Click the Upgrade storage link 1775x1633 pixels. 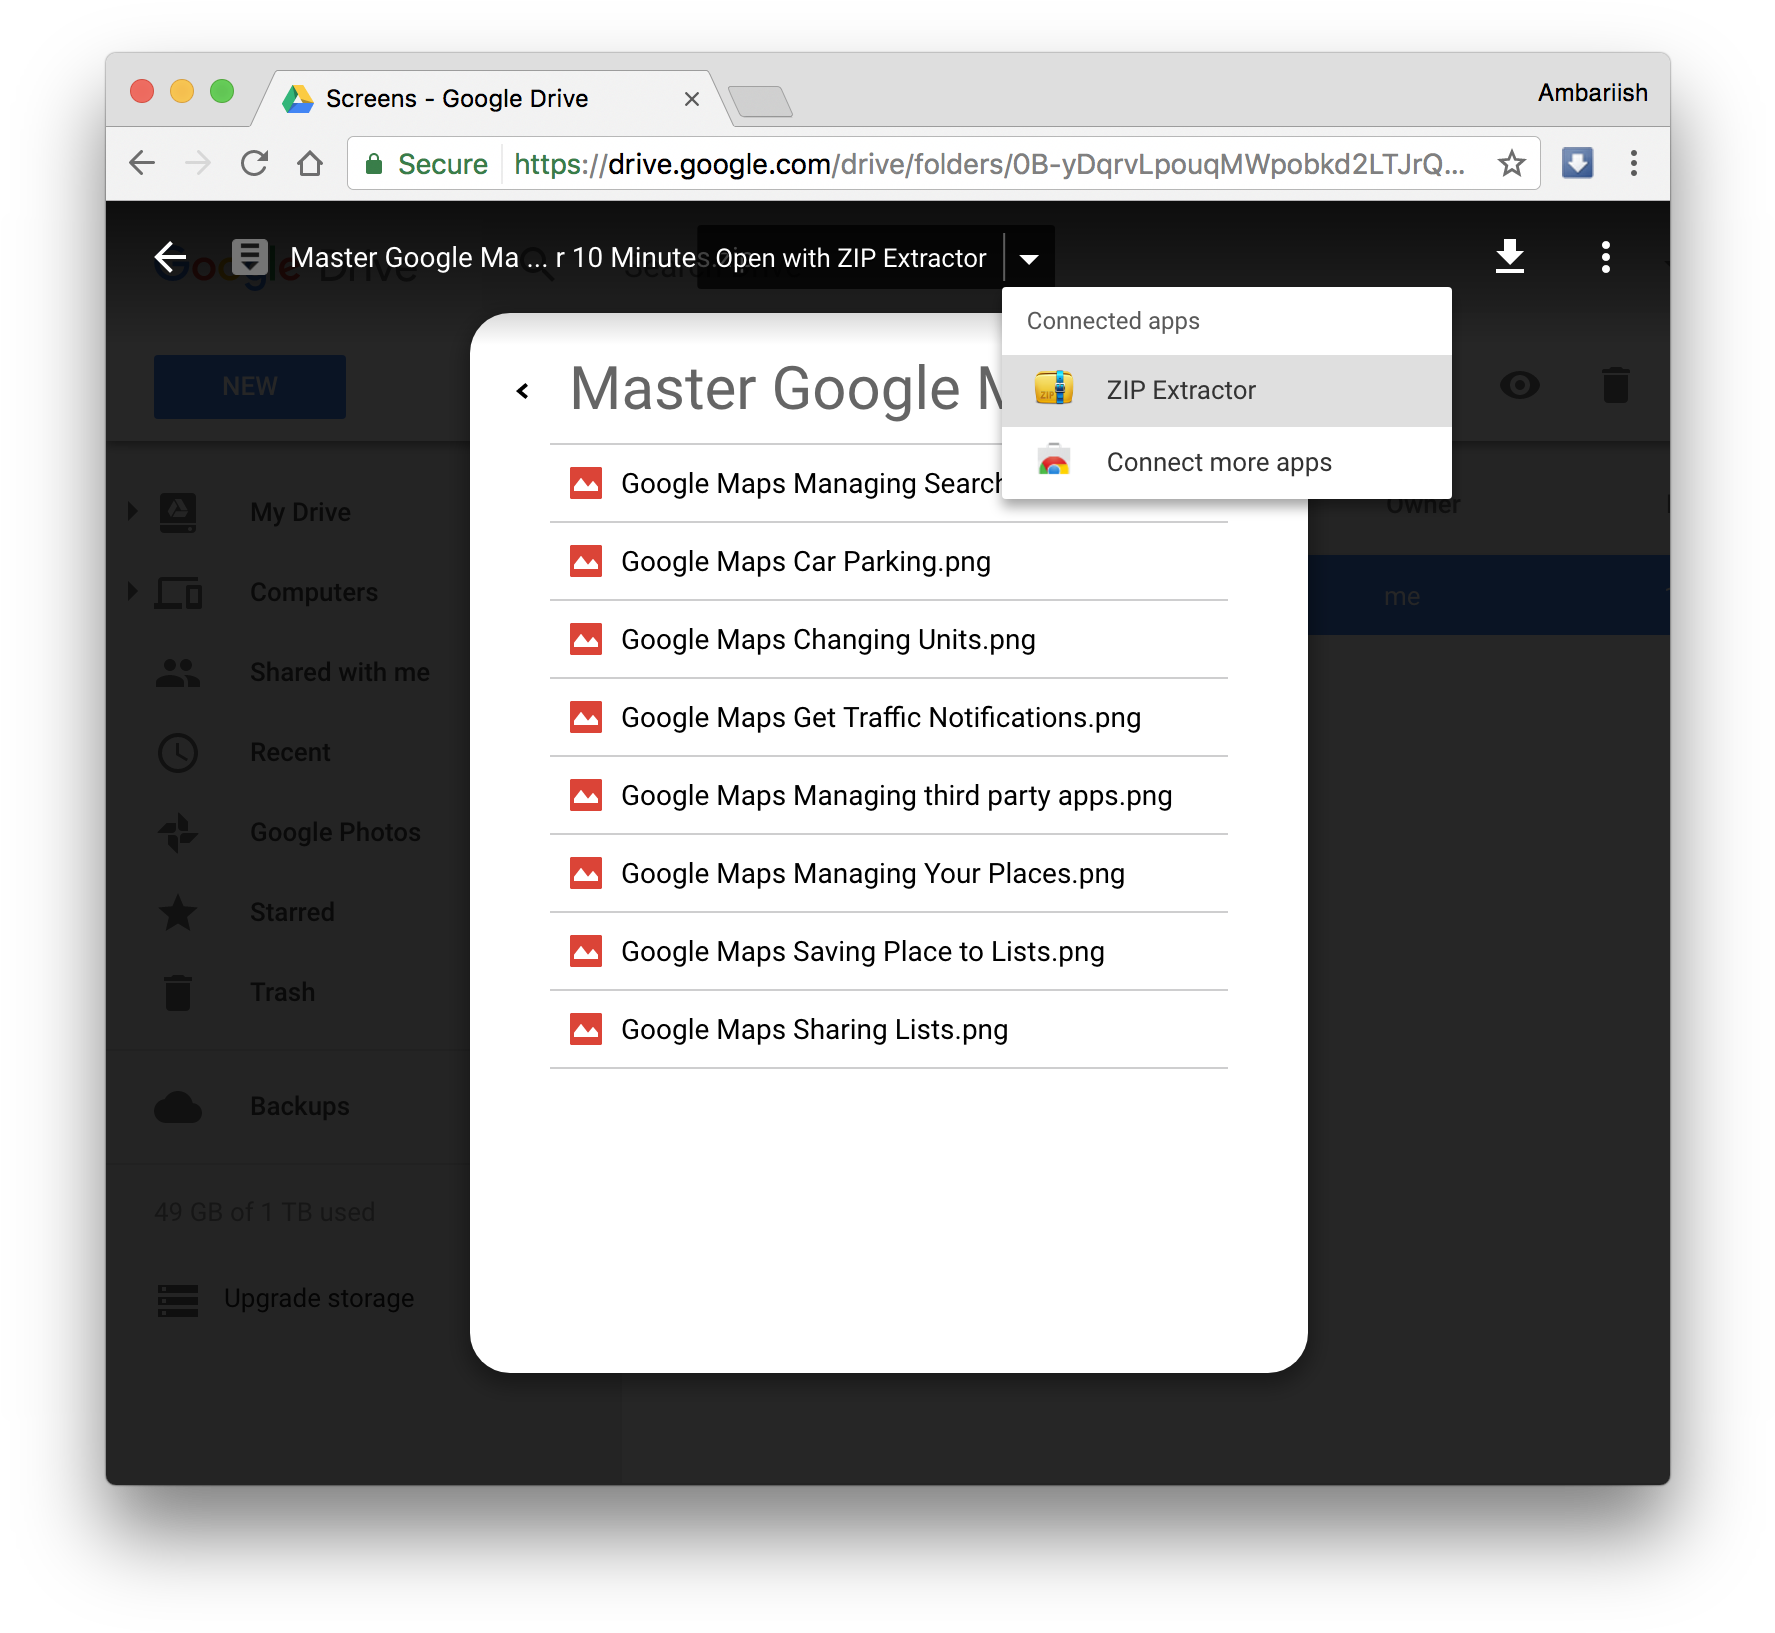pyautogui.click(x=319, y=1298)
